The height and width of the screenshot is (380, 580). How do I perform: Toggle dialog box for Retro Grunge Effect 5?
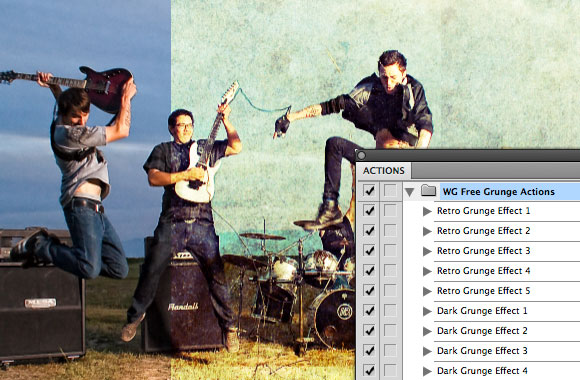tap(390, 291)
